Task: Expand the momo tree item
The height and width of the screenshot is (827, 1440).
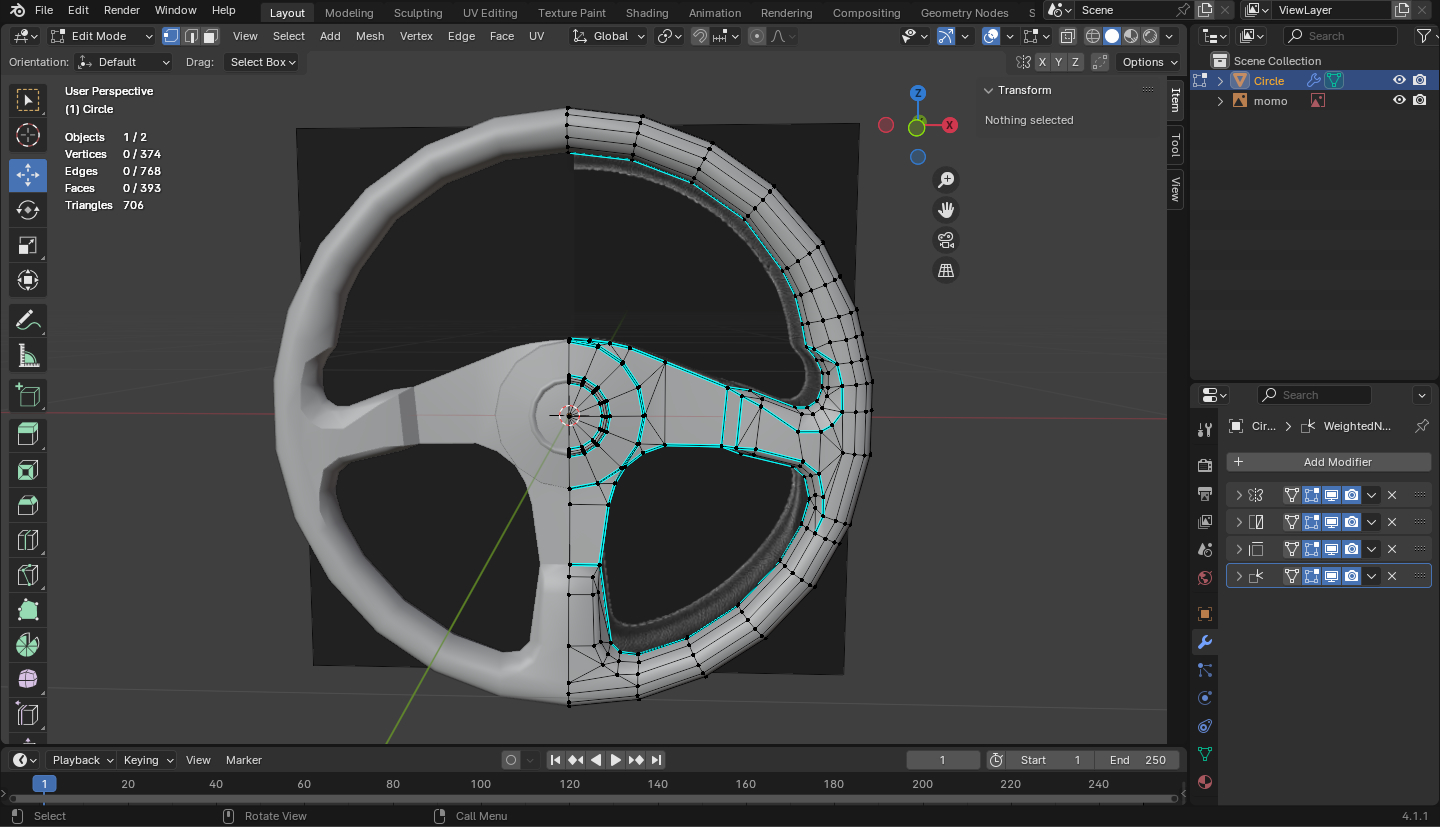Action: coord(1220,101)
